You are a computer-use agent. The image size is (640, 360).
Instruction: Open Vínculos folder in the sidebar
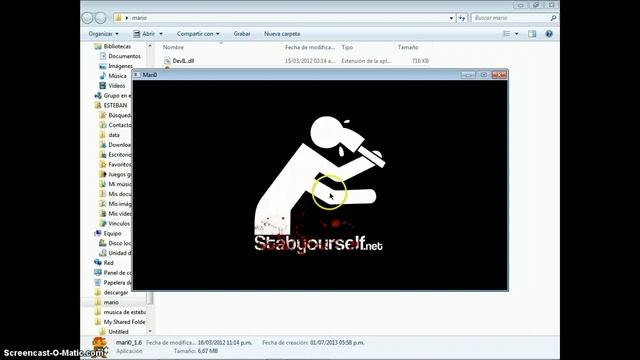click(119, 224)
